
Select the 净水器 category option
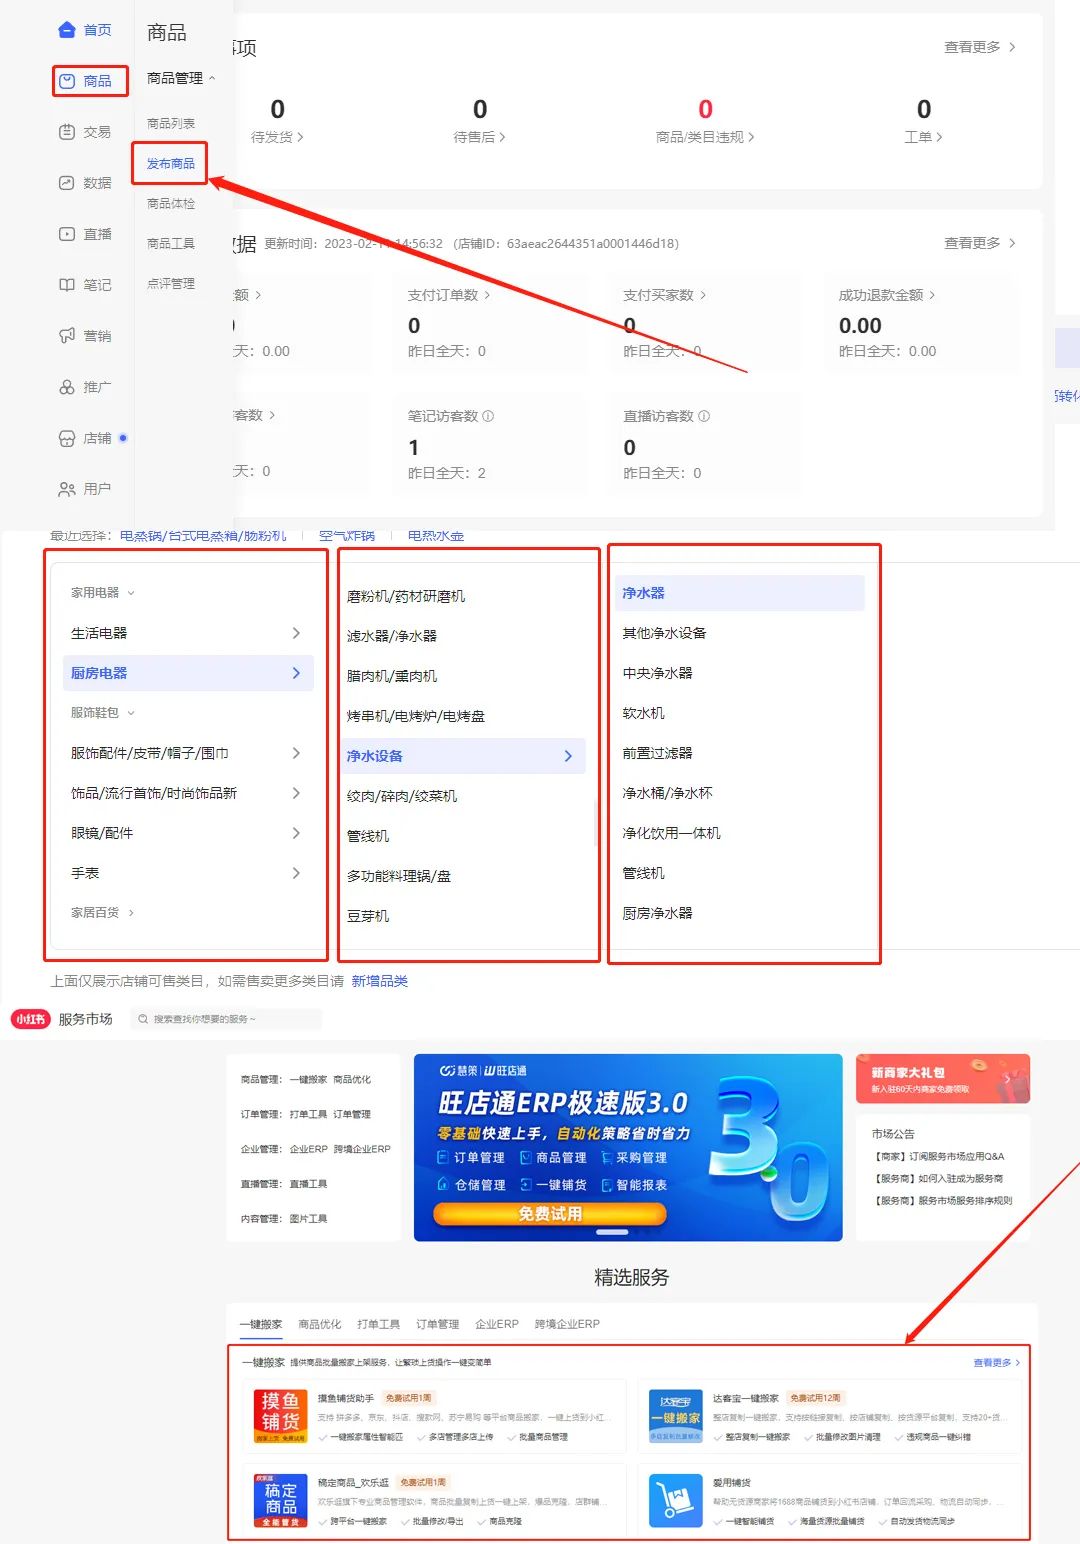tap(648, 592)
